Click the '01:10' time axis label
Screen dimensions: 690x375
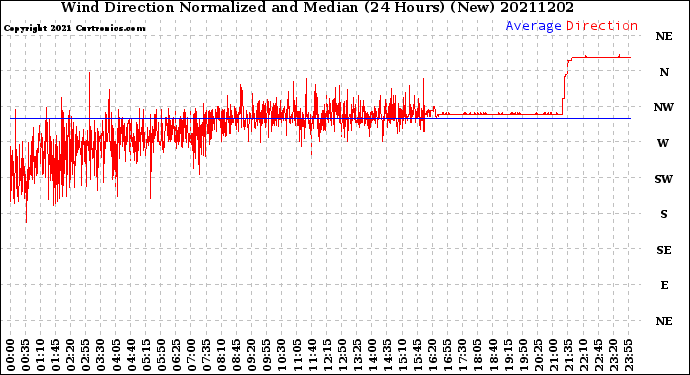(40, 355)
